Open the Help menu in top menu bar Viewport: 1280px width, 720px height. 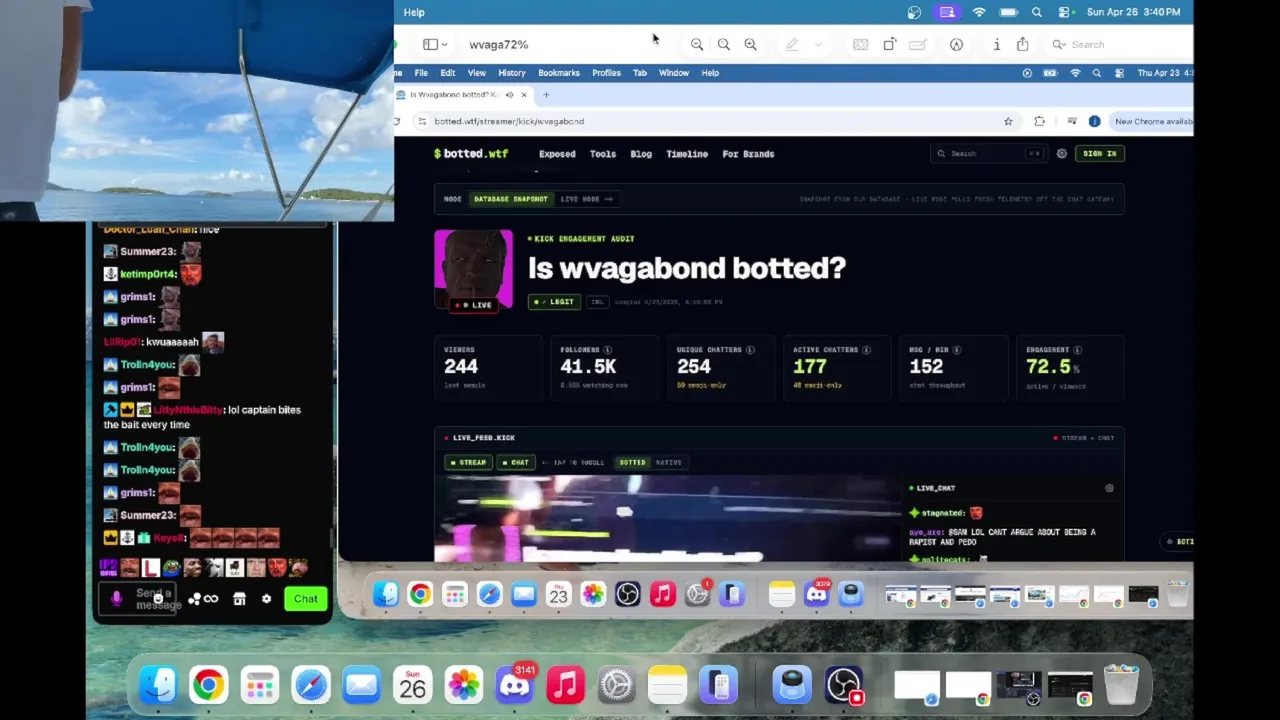click(x=414, y=12)
